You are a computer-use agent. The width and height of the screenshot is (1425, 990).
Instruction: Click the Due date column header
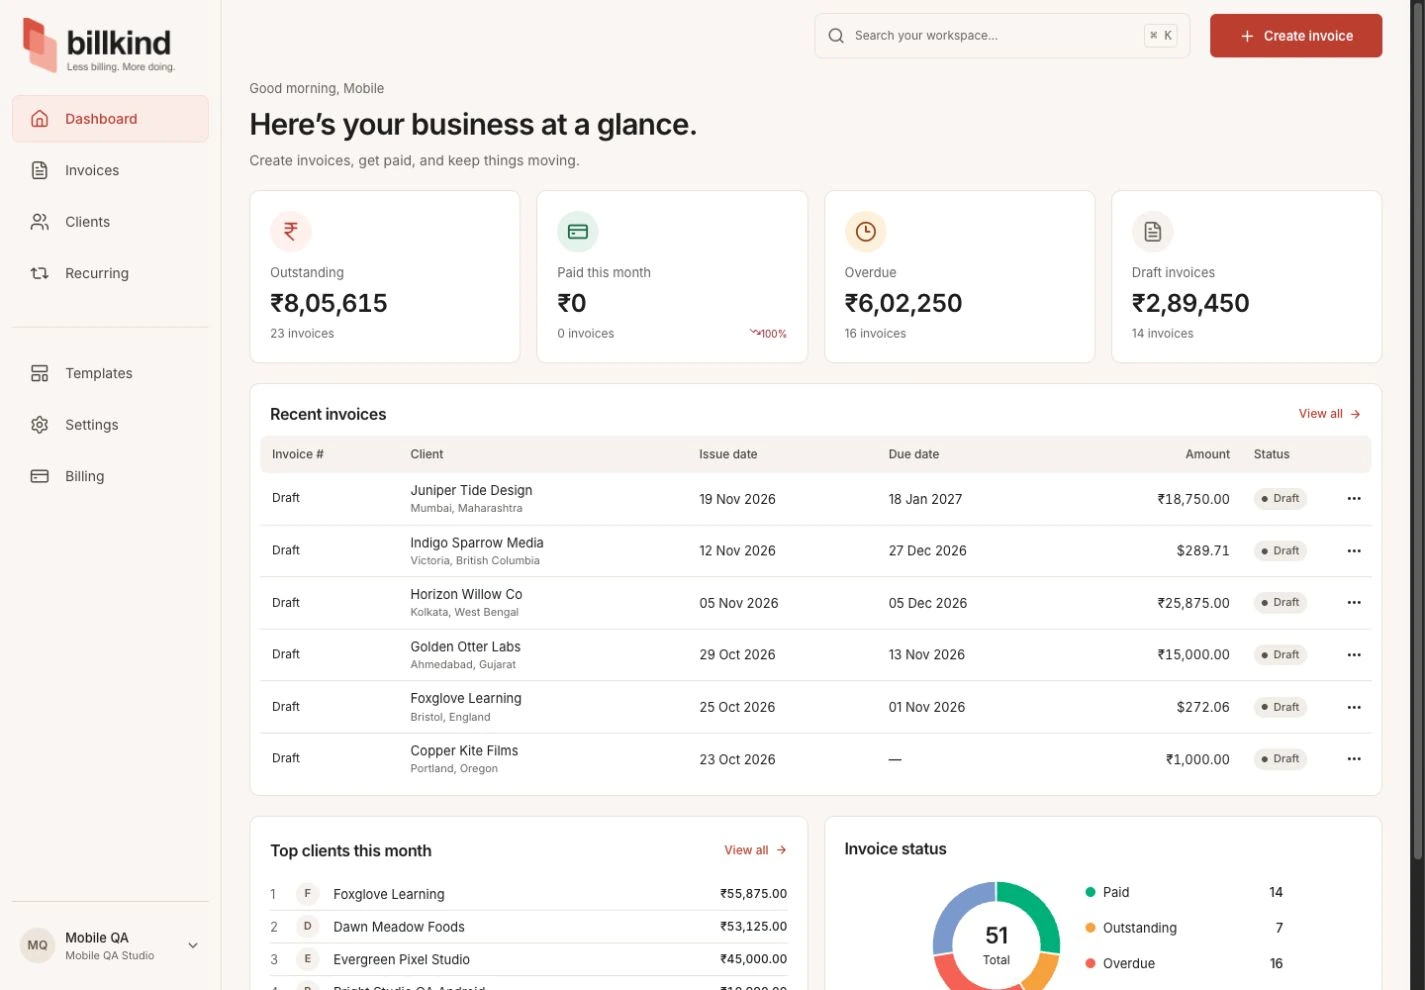click(x=914, y=454)
